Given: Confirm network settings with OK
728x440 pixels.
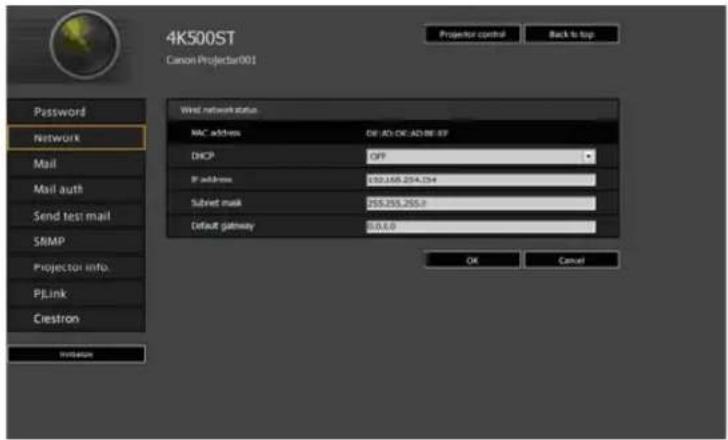Looking at the screenshot, I should (x=472, y=260).
